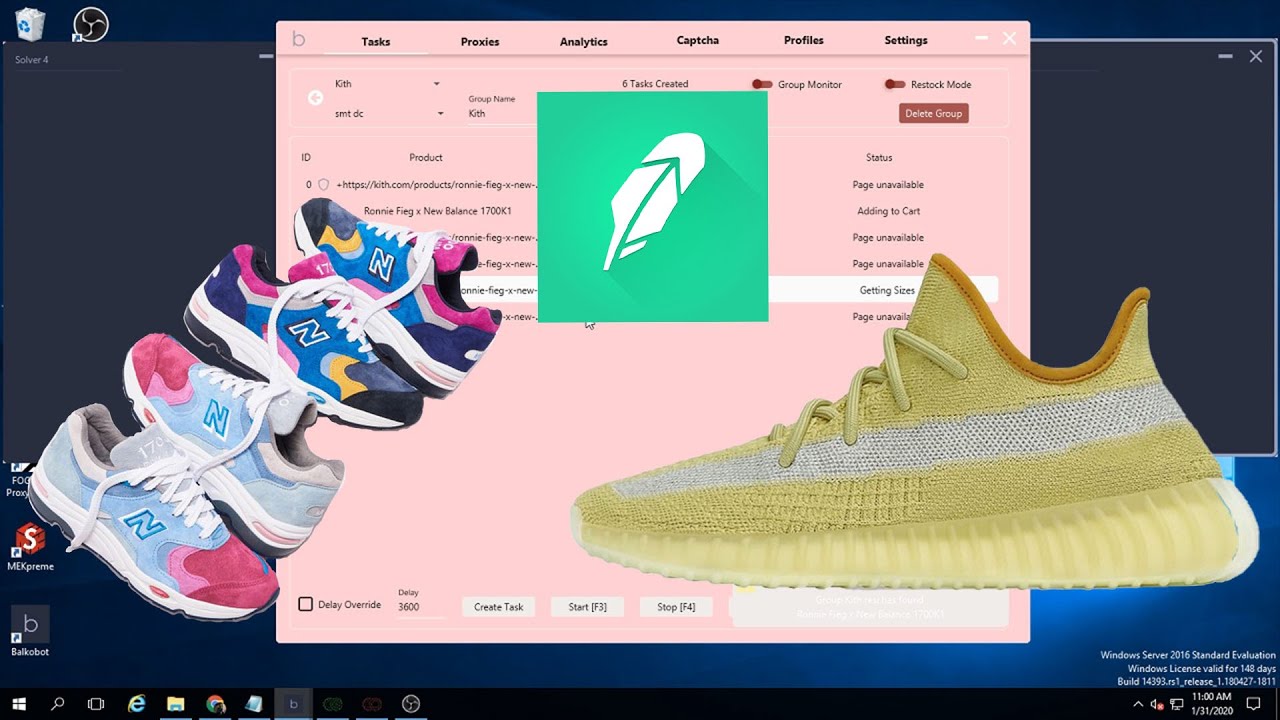Image resolution: width=1280 pixels, height=720 pixels.
Task: Click the Start [F3] button
Action: (x=587, y=607)
